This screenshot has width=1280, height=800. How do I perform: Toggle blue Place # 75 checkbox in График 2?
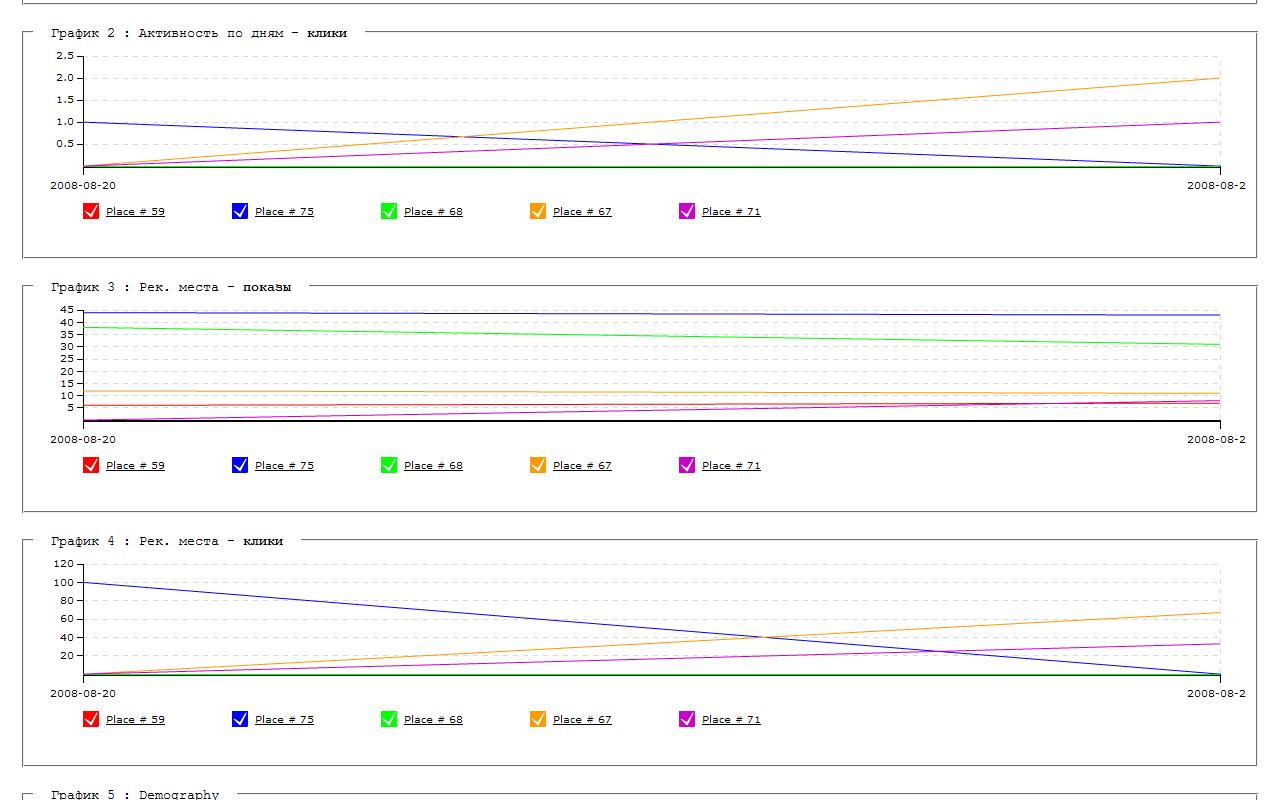point(240,211)
